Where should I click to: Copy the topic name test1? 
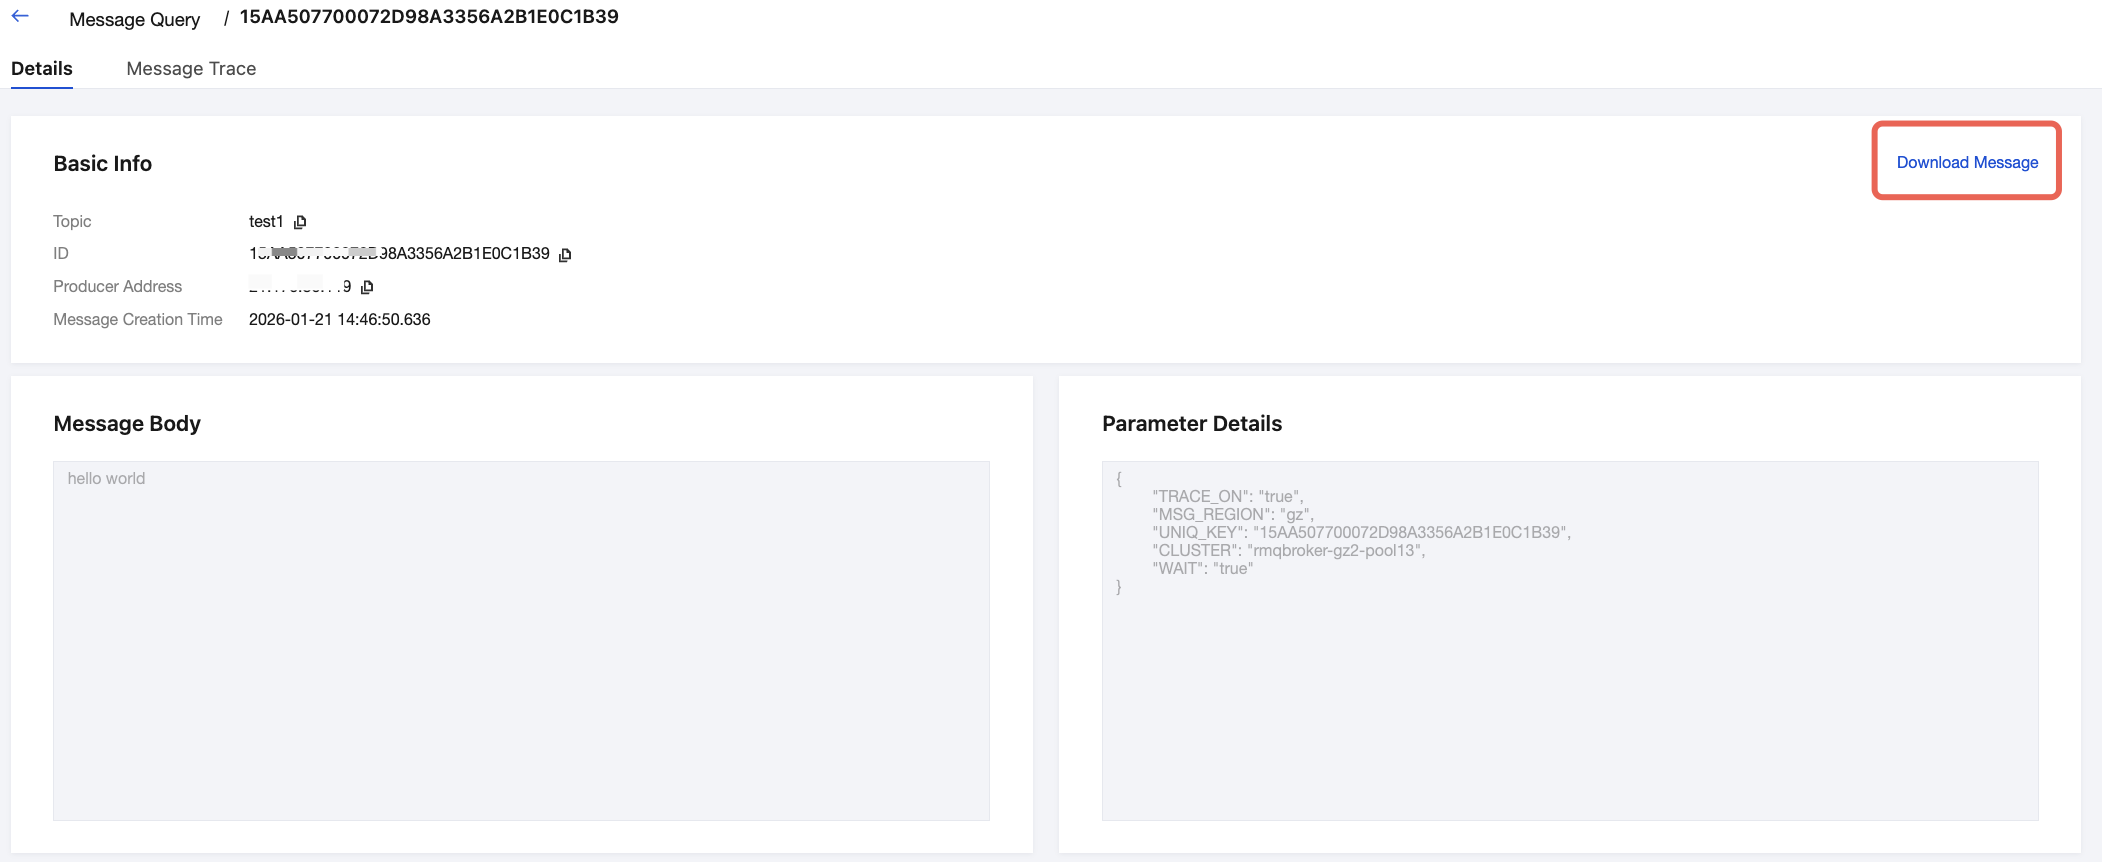[300, 222]
